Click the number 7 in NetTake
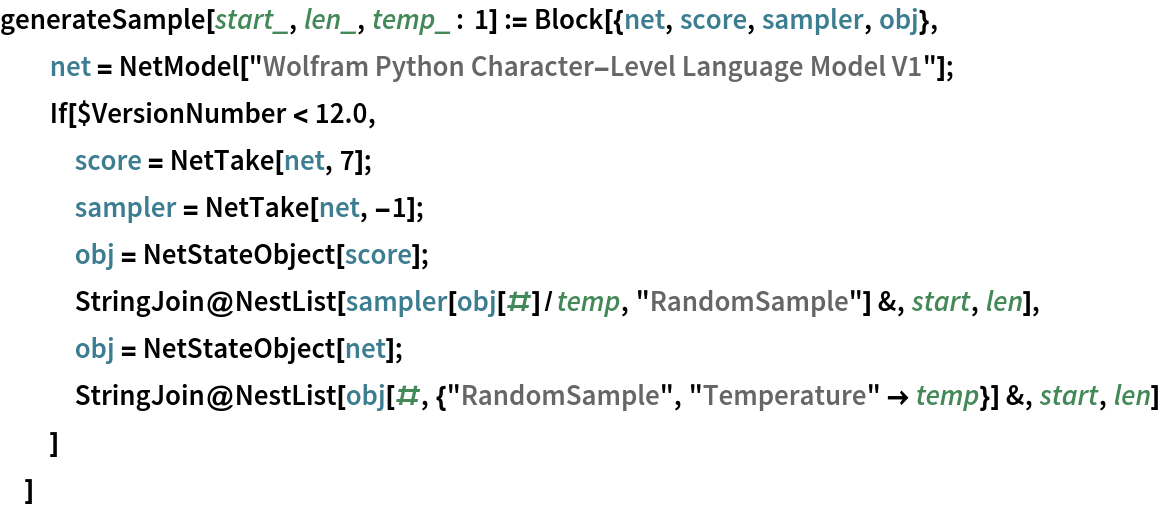Screen dimensions: 1160x508 pyautogui.click(x=357, y=162)
